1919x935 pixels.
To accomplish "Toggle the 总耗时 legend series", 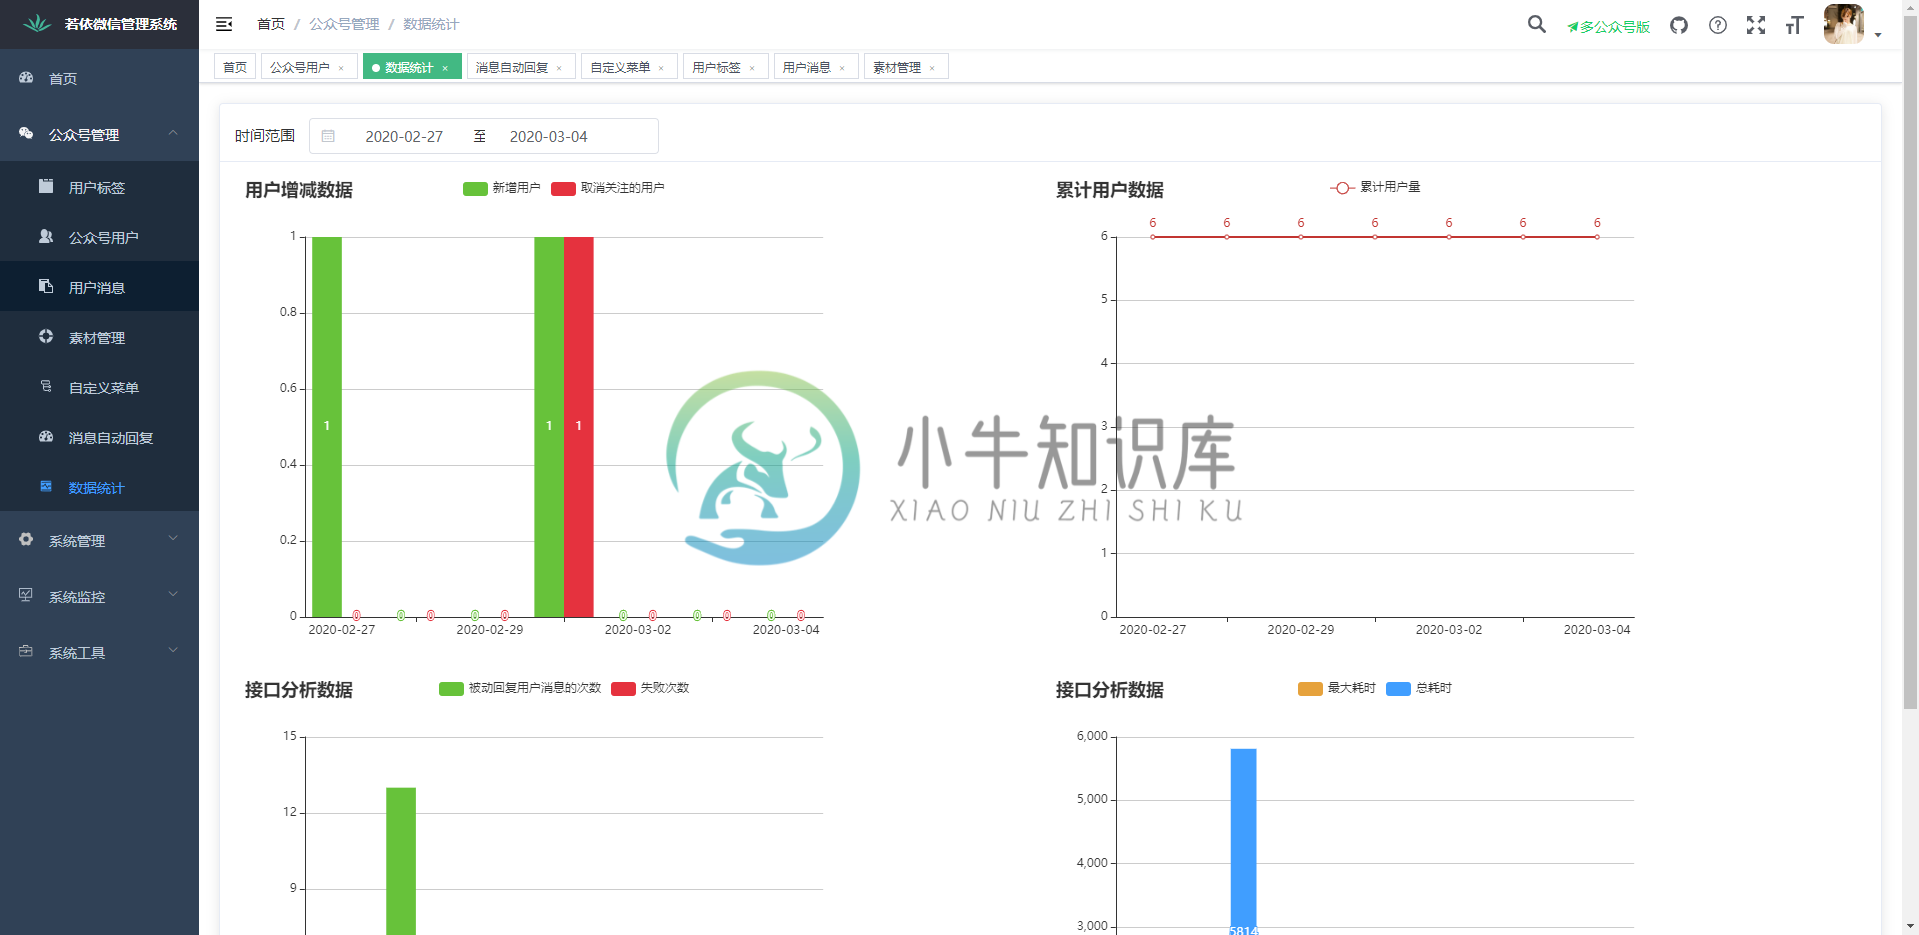I will pyautogui.click(x=1419, y=688).
